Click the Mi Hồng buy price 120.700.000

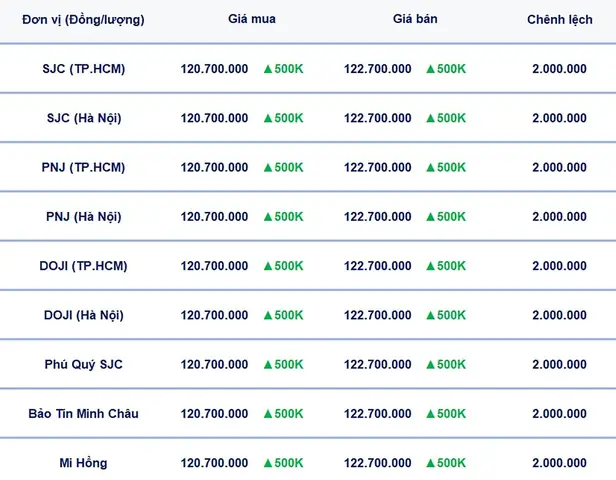[x=214, y=463]
